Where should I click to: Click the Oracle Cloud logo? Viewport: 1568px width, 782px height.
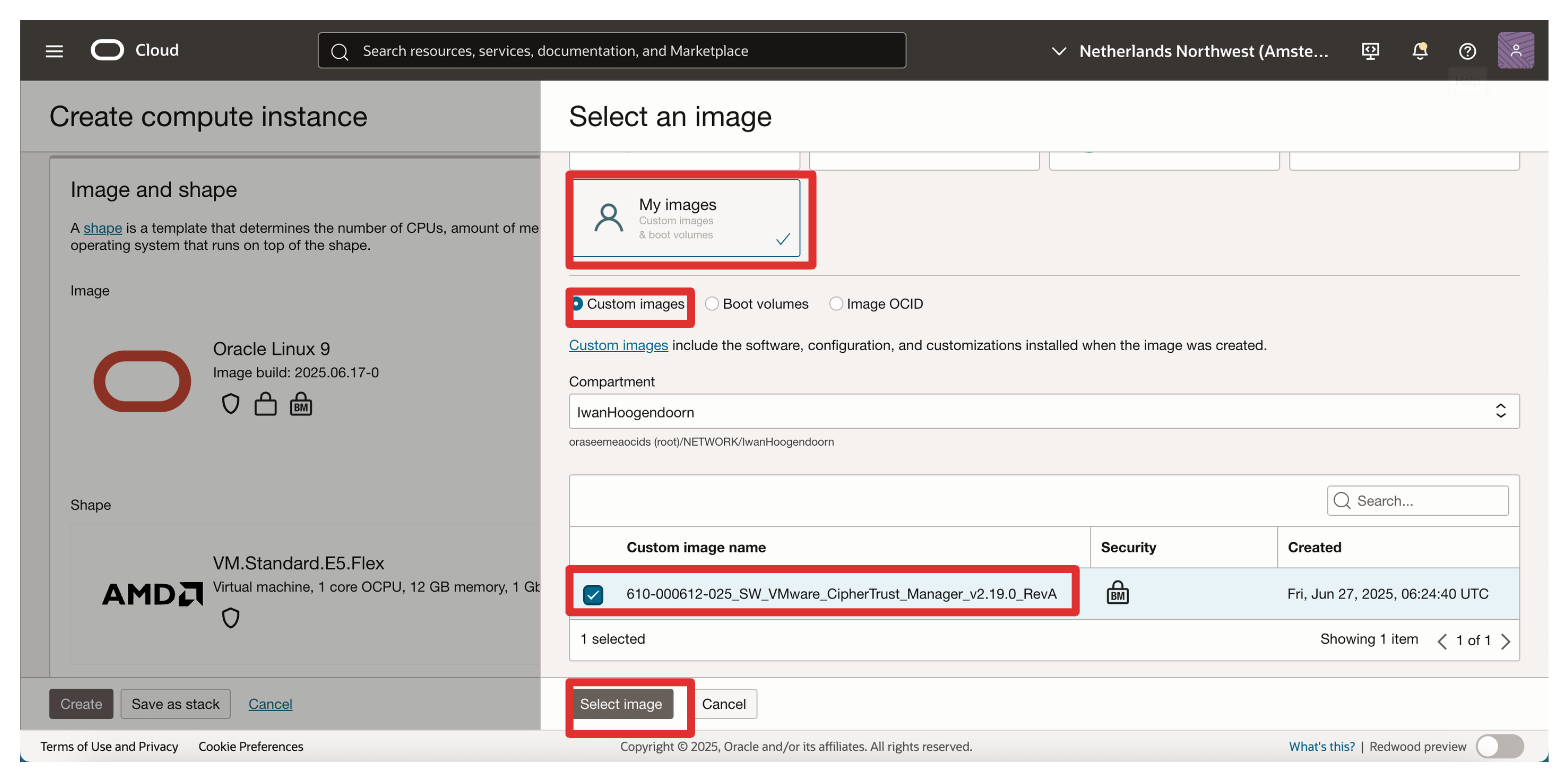tap(134, 50)
